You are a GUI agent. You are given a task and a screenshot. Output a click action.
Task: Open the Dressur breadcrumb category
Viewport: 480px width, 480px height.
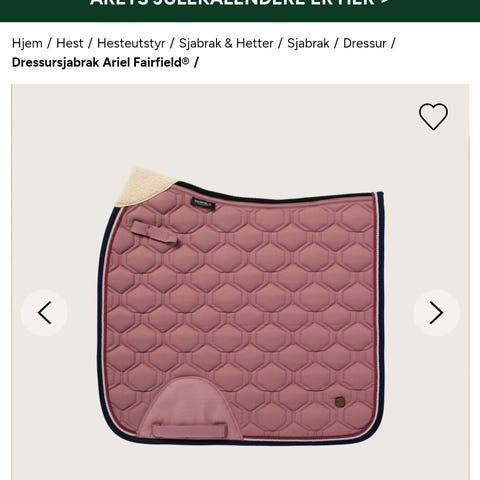coord(365,43)
